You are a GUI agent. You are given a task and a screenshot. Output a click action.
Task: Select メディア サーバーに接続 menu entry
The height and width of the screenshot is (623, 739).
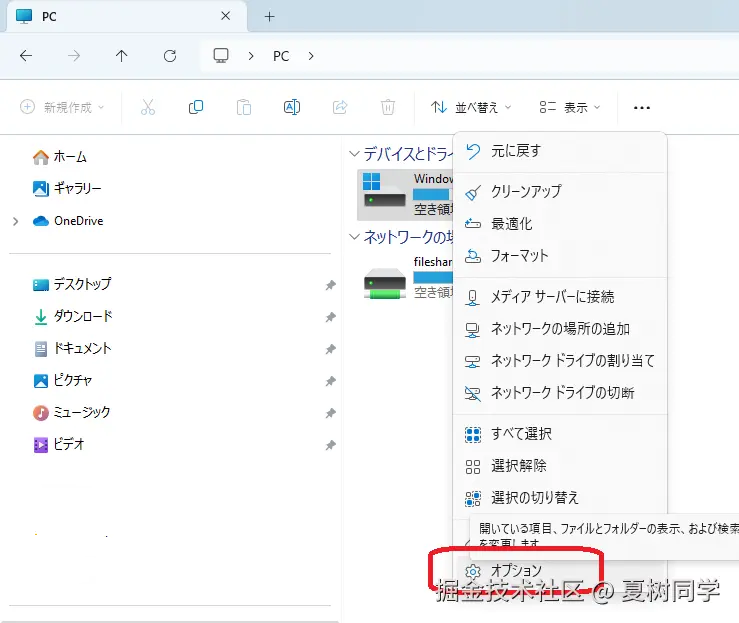pyautogui.click(x=560, y=297)
